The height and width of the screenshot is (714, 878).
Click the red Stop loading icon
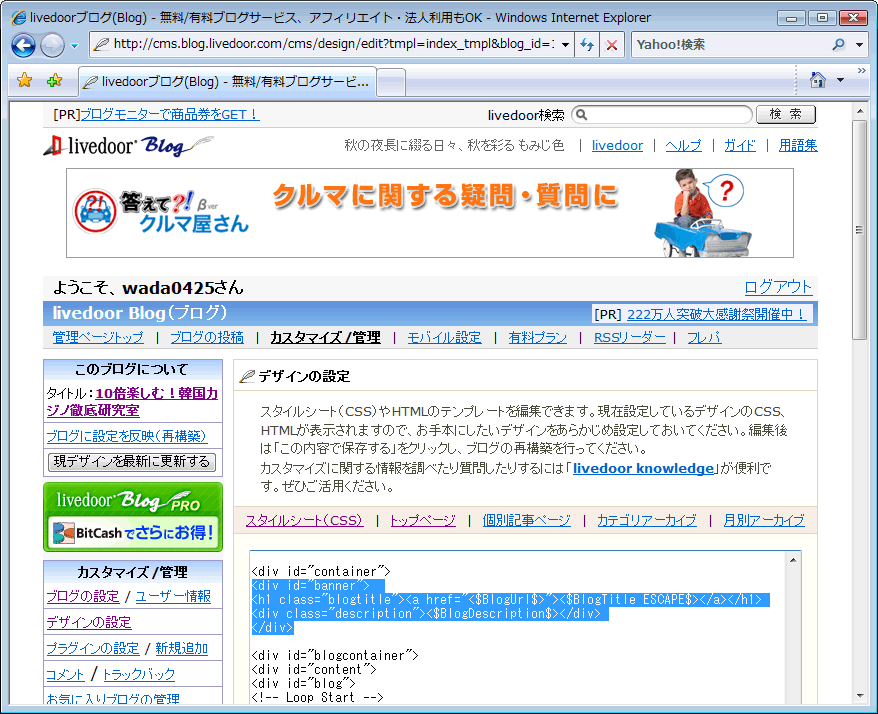pyautogui.click(x=611, y=45)
